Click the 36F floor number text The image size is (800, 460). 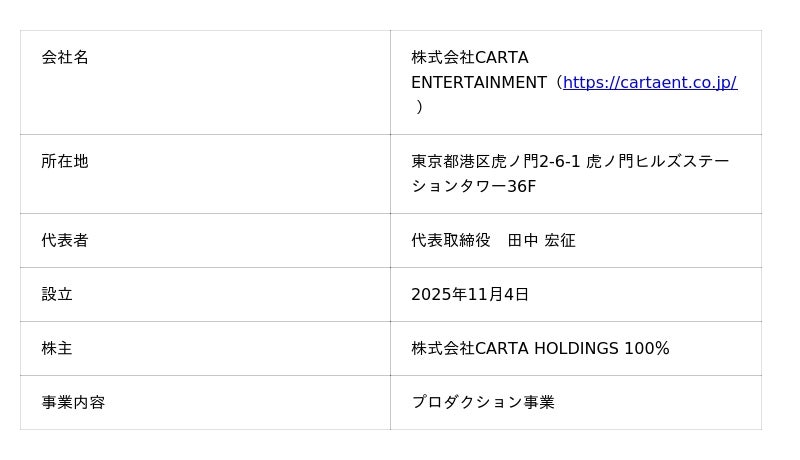point(521,187)
